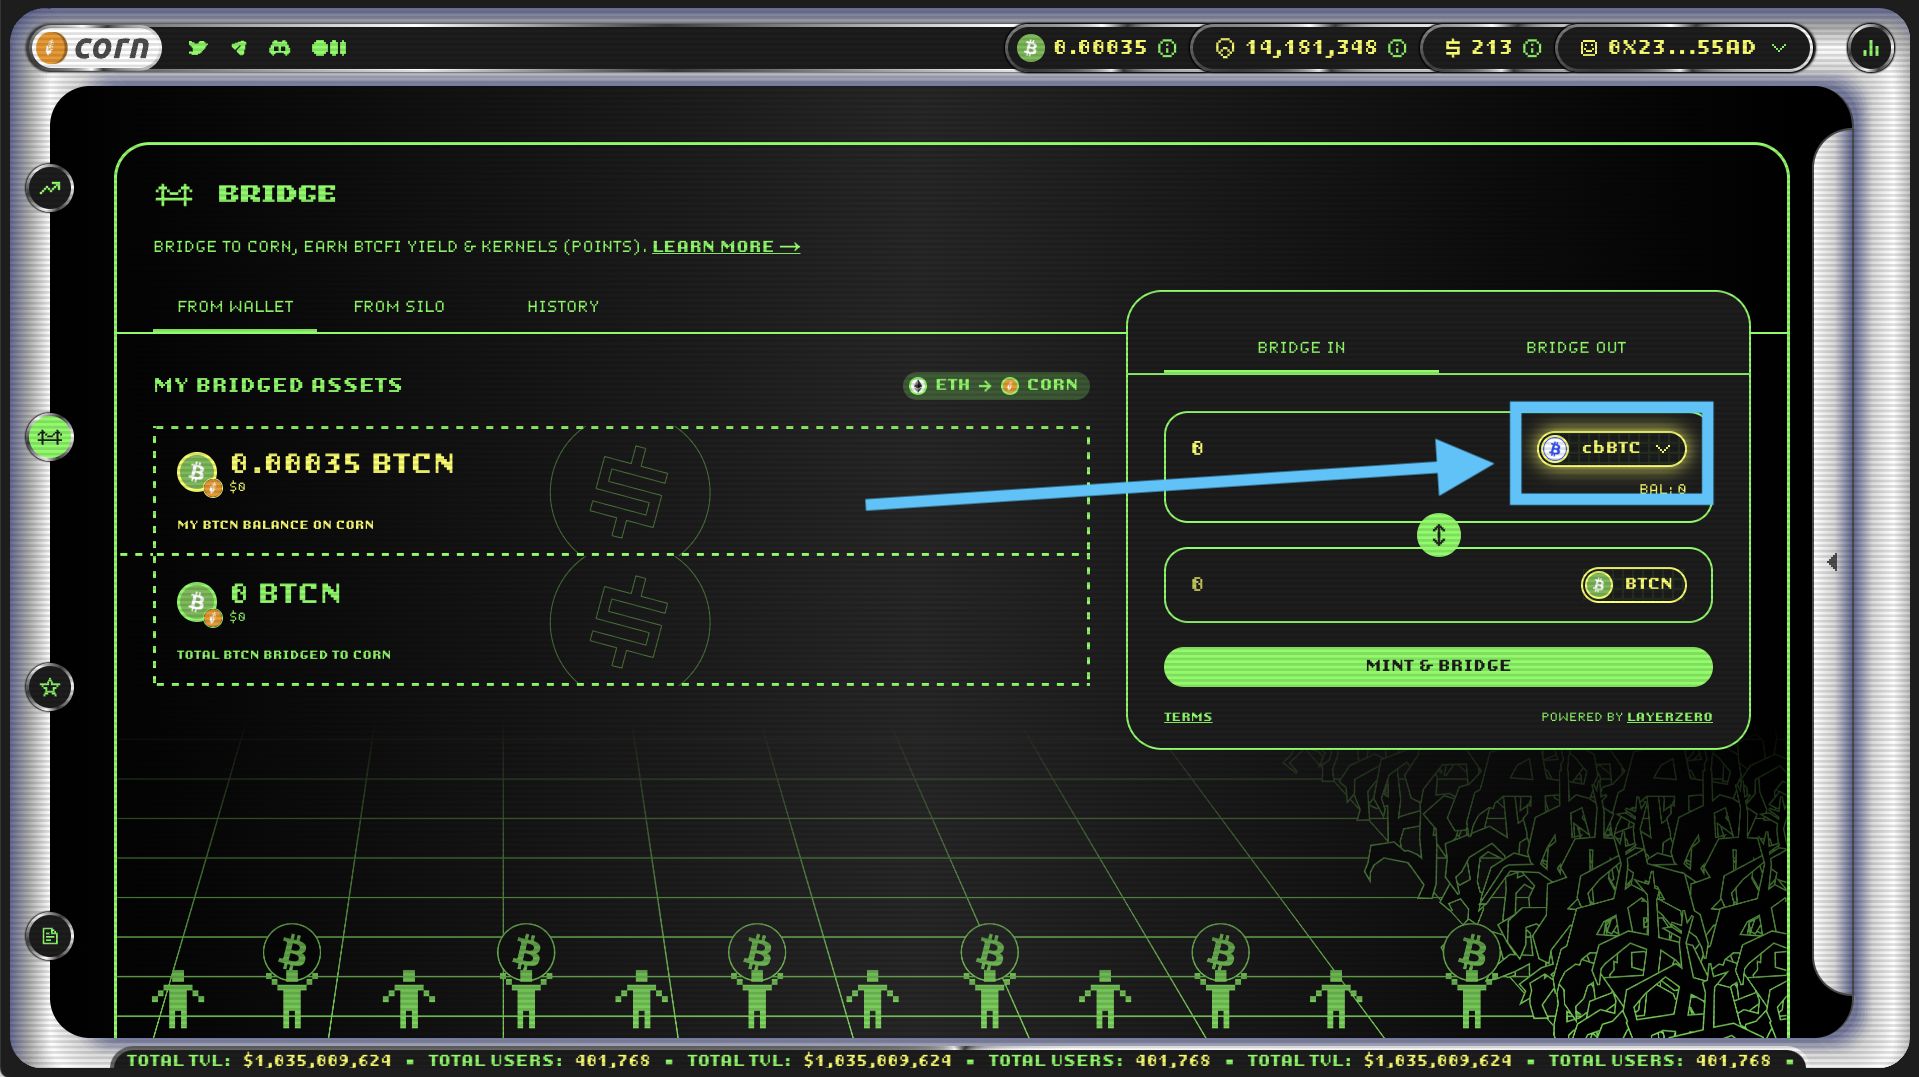Show info icon next to 213
Image resolution: width=1919 pixels, height=1077 pixels.
pyautogui.click(x=1532, y=48)
